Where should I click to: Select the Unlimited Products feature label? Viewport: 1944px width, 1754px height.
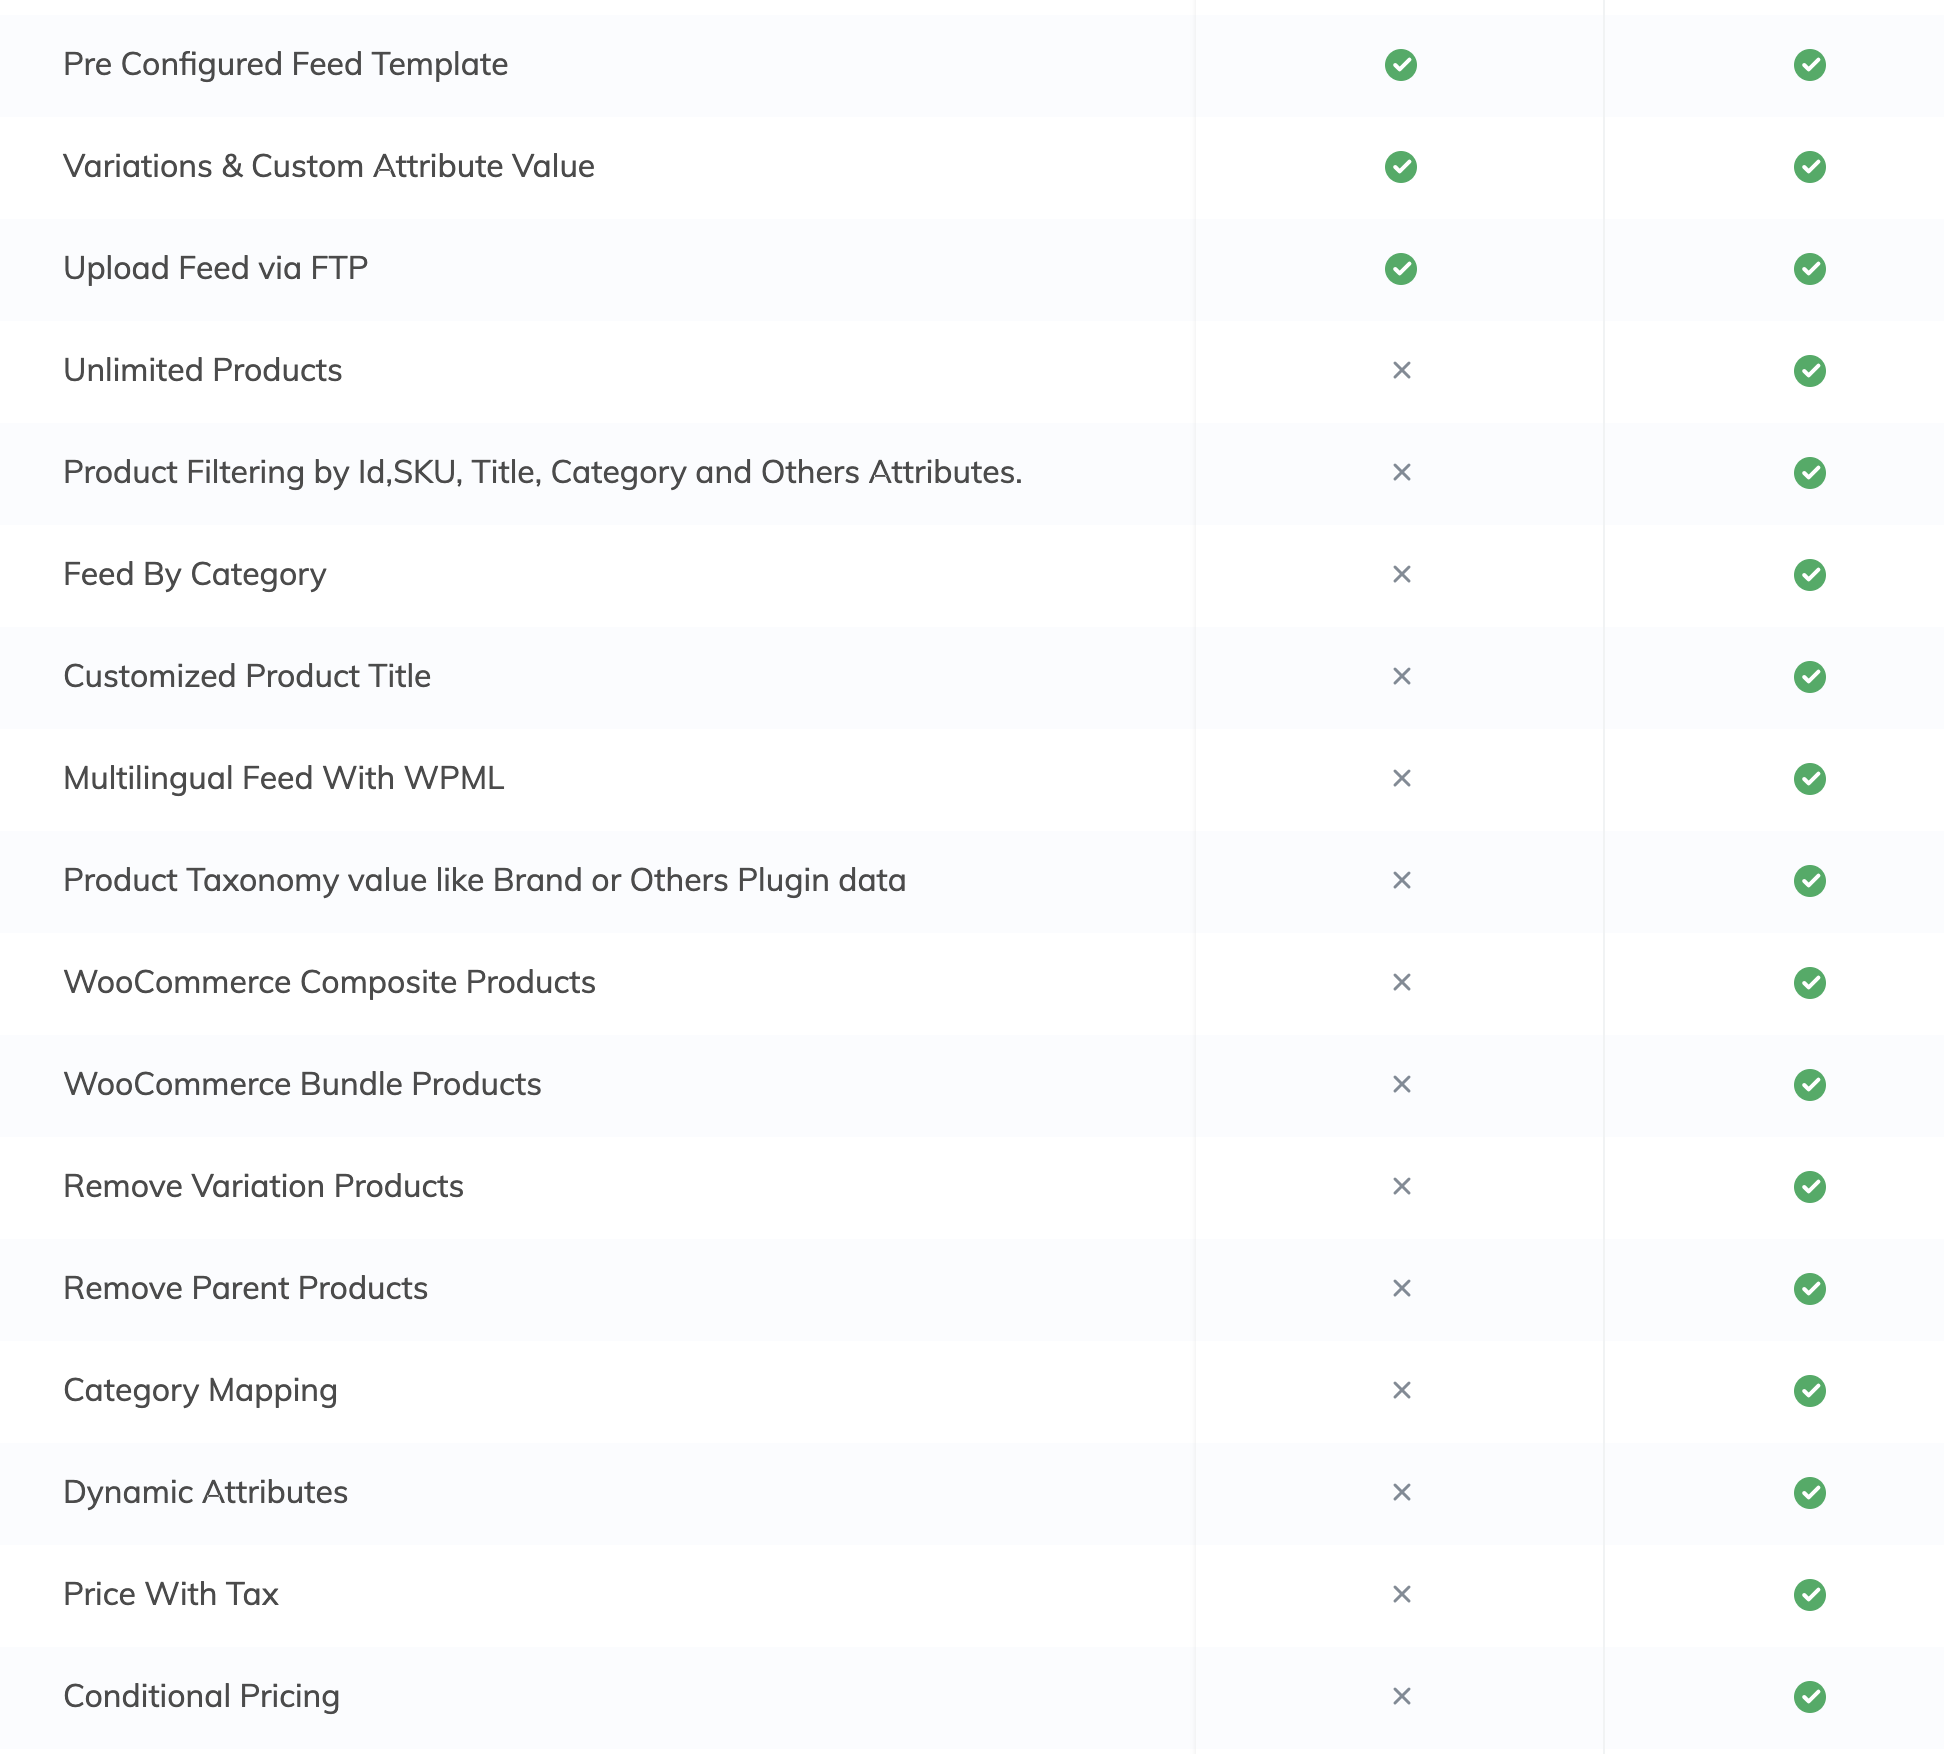tap(202, 370)
